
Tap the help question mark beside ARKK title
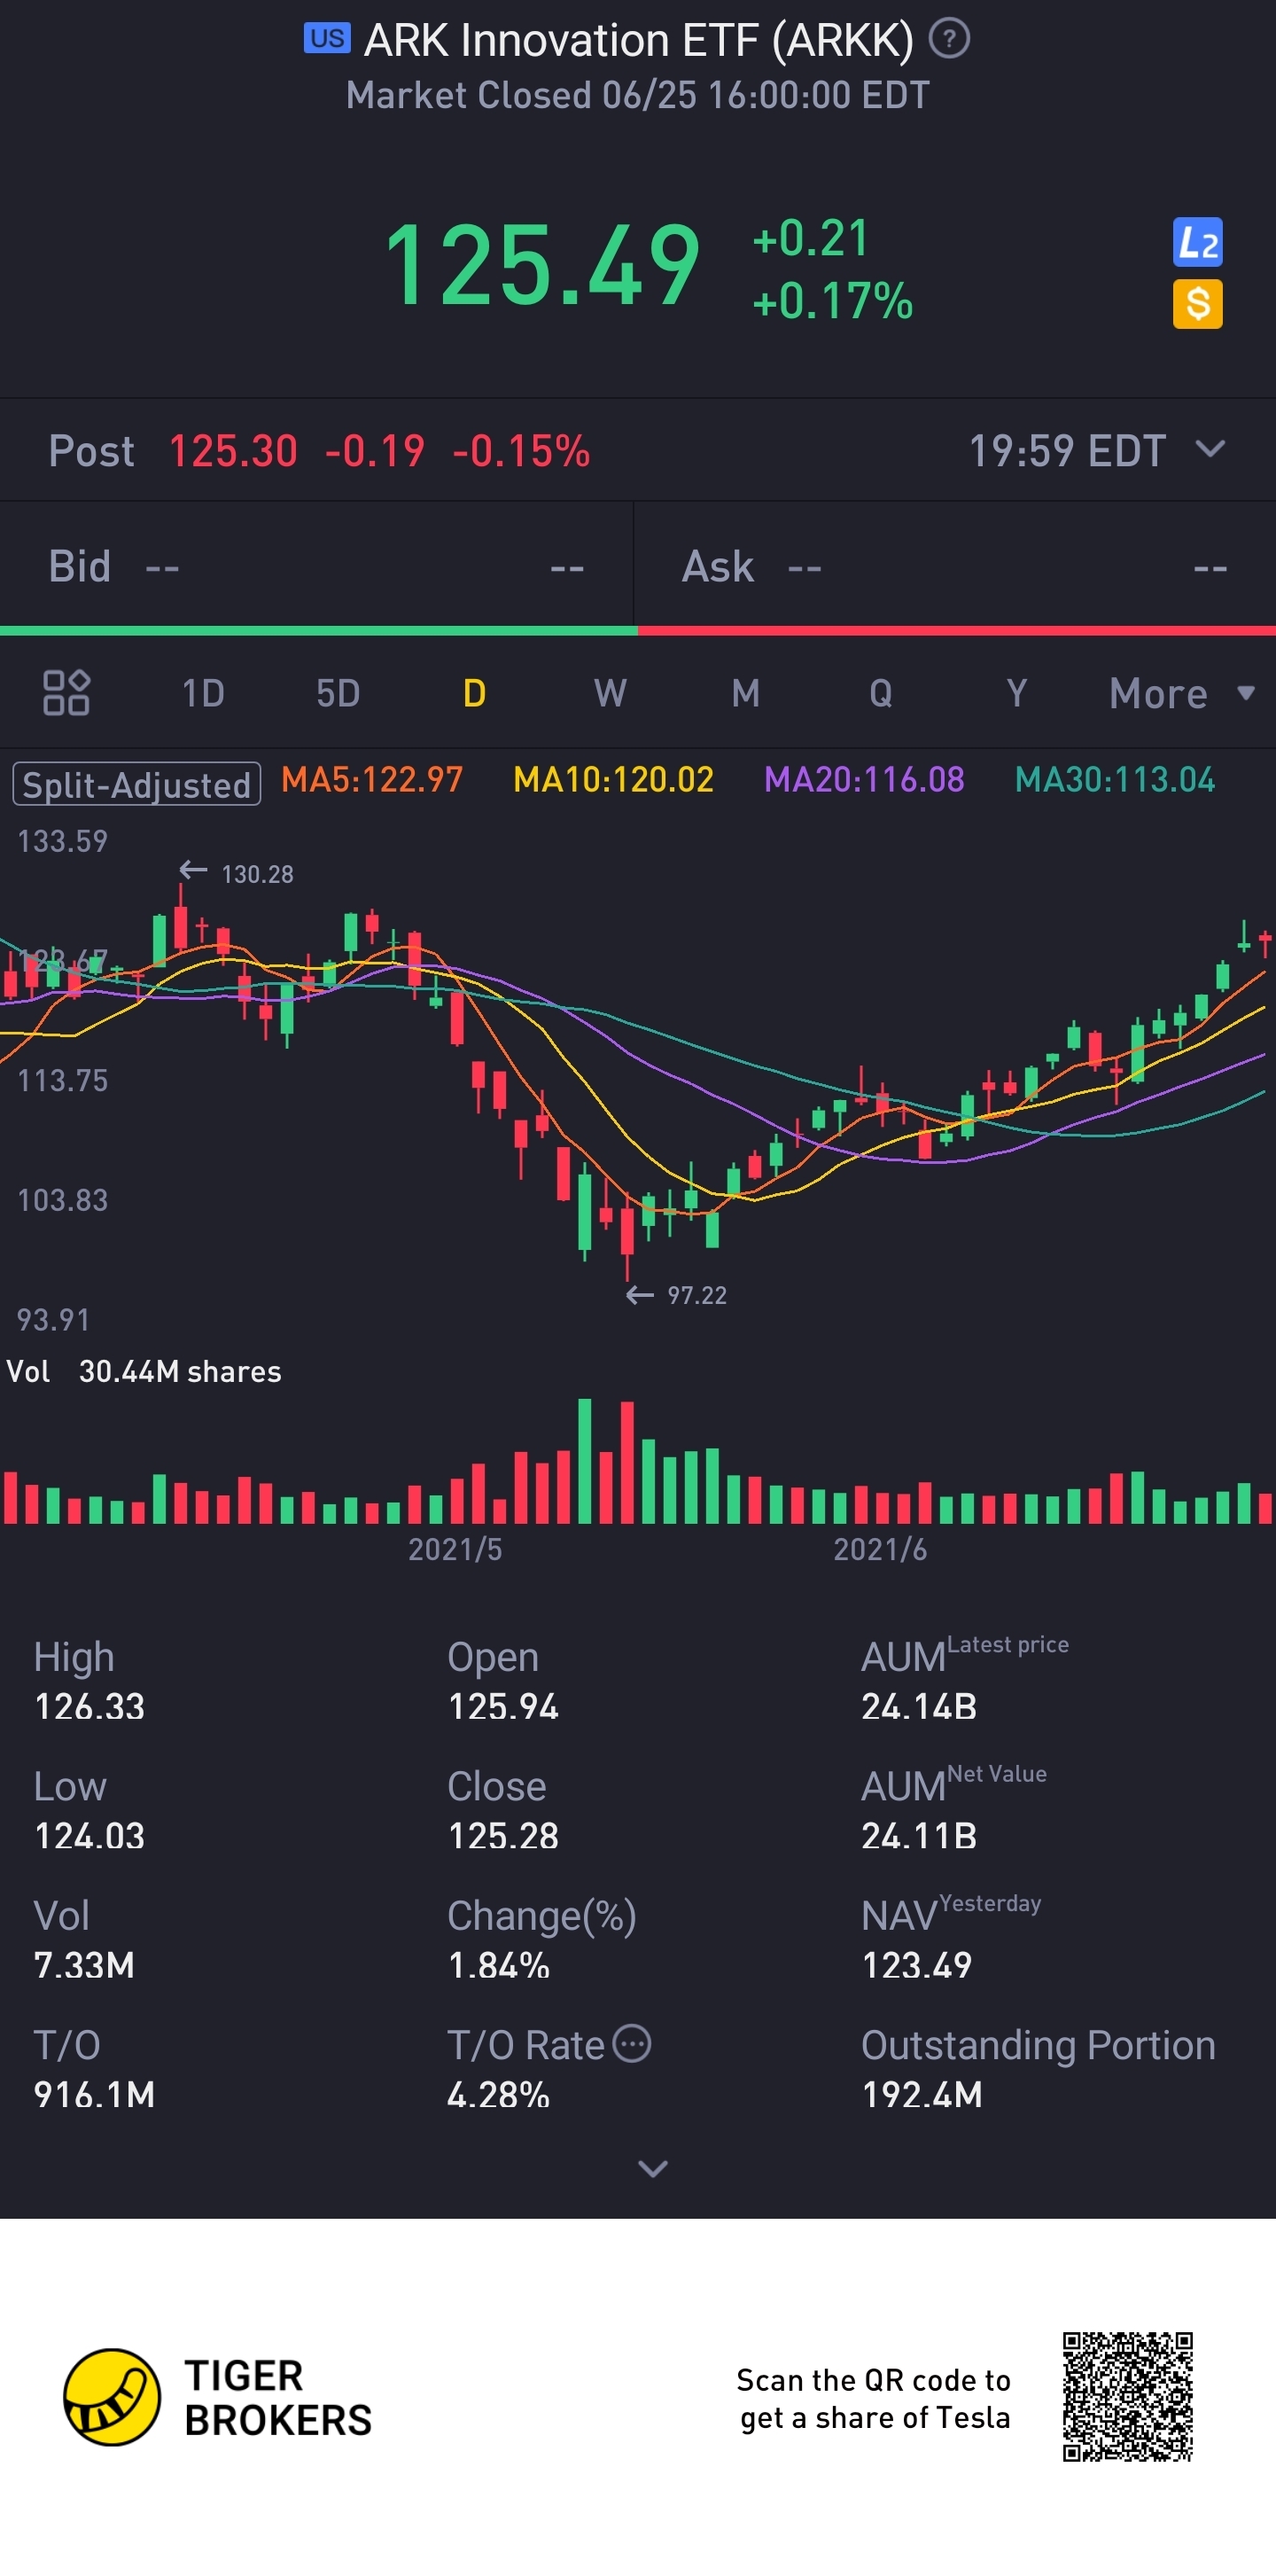click(949, 39)
